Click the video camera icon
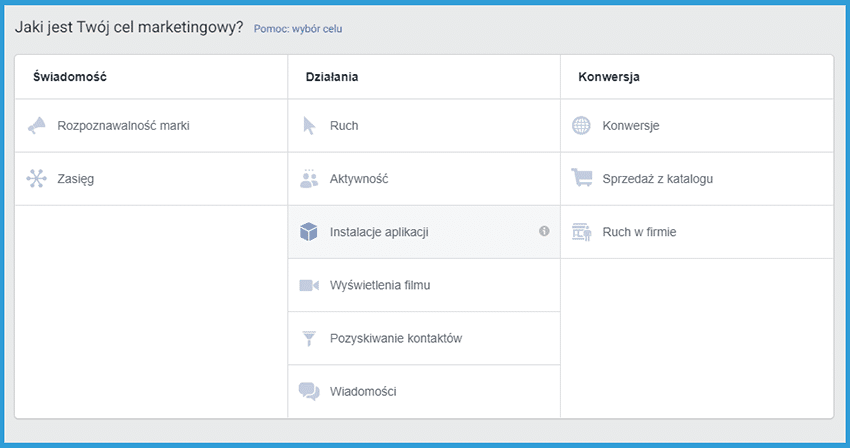Screen dimensions: 850x448 click(x=309, y=285)
